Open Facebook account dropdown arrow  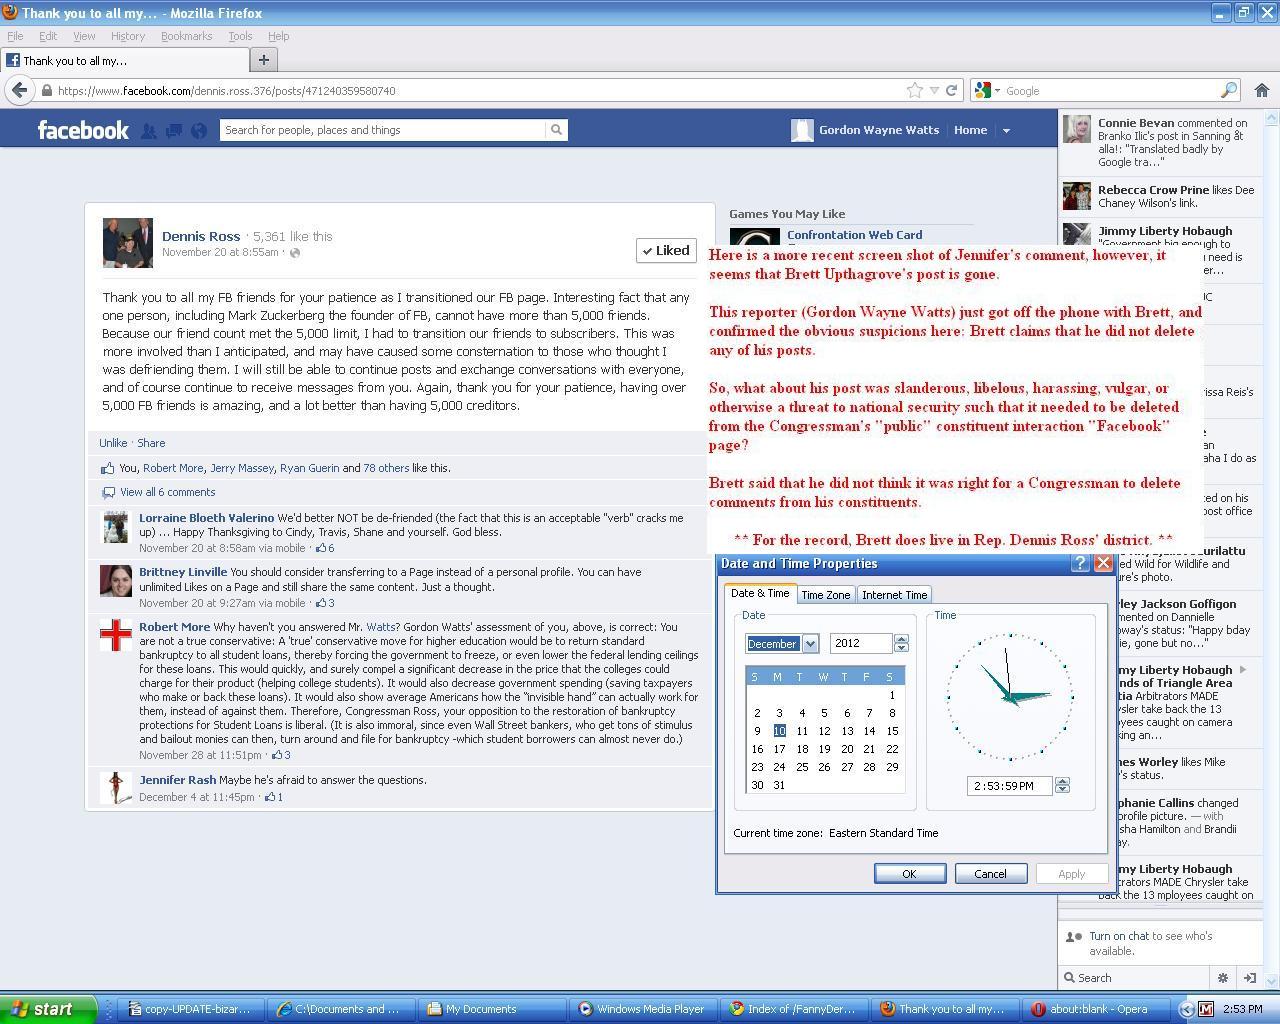pyautogui.click(x=1006, y=130)
